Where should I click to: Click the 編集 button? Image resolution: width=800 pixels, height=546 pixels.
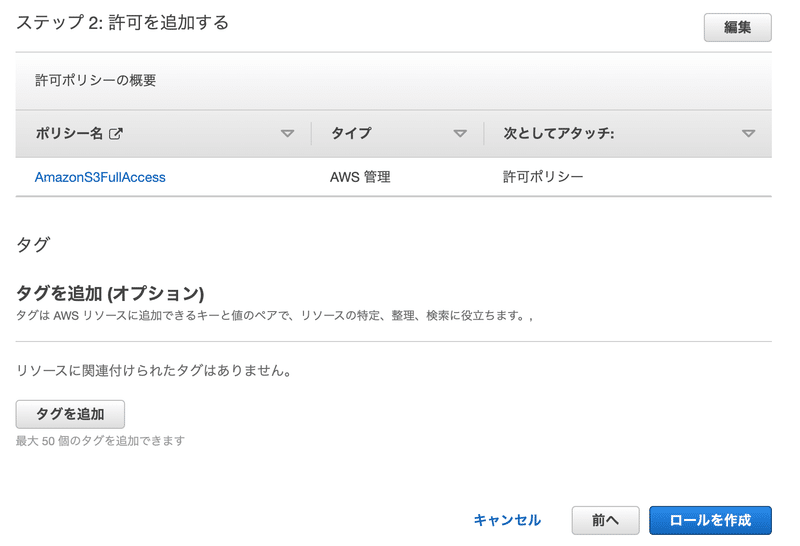(737, 27)
